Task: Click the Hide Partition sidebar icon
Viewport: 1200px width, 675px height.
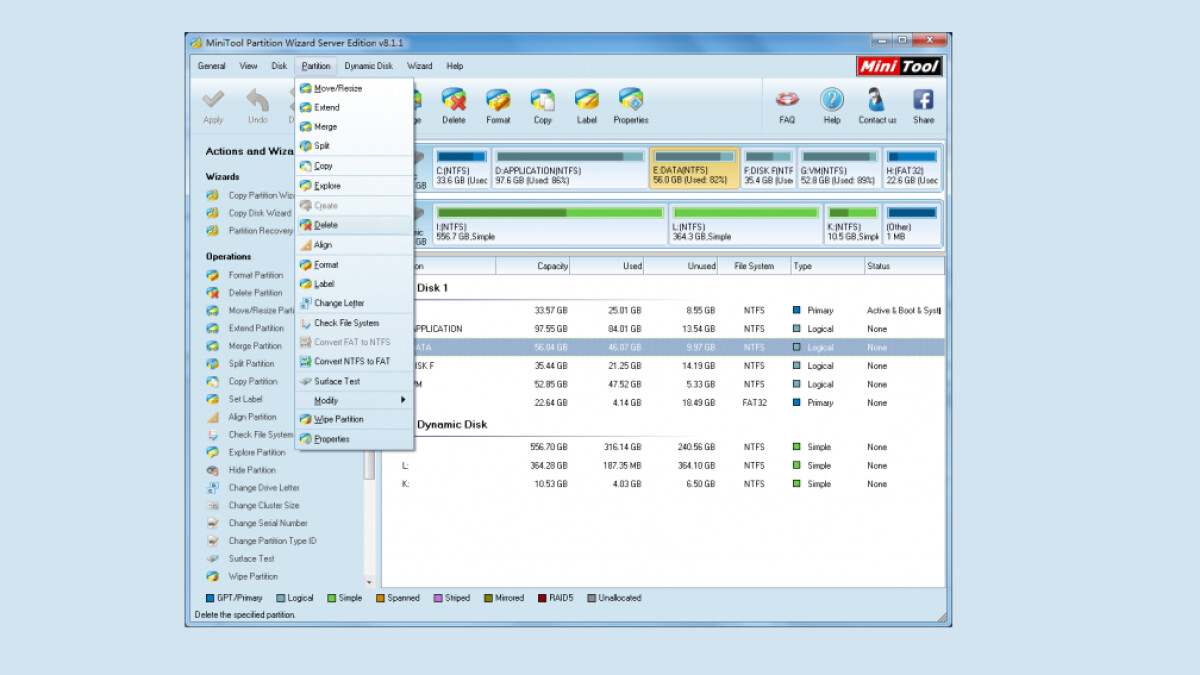Action: pyautogui.click(x=213, y=470)
